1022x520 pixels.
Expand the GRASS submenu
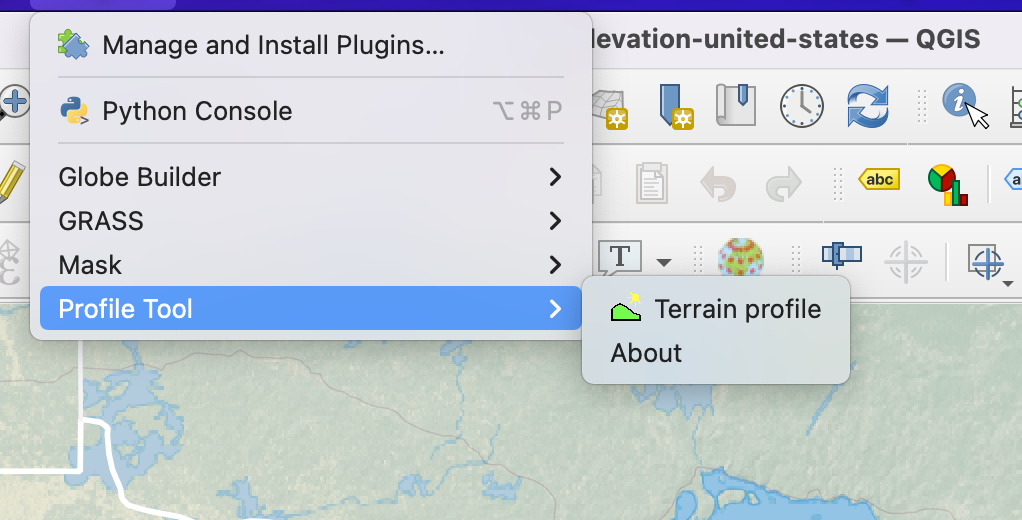point(311,221)
